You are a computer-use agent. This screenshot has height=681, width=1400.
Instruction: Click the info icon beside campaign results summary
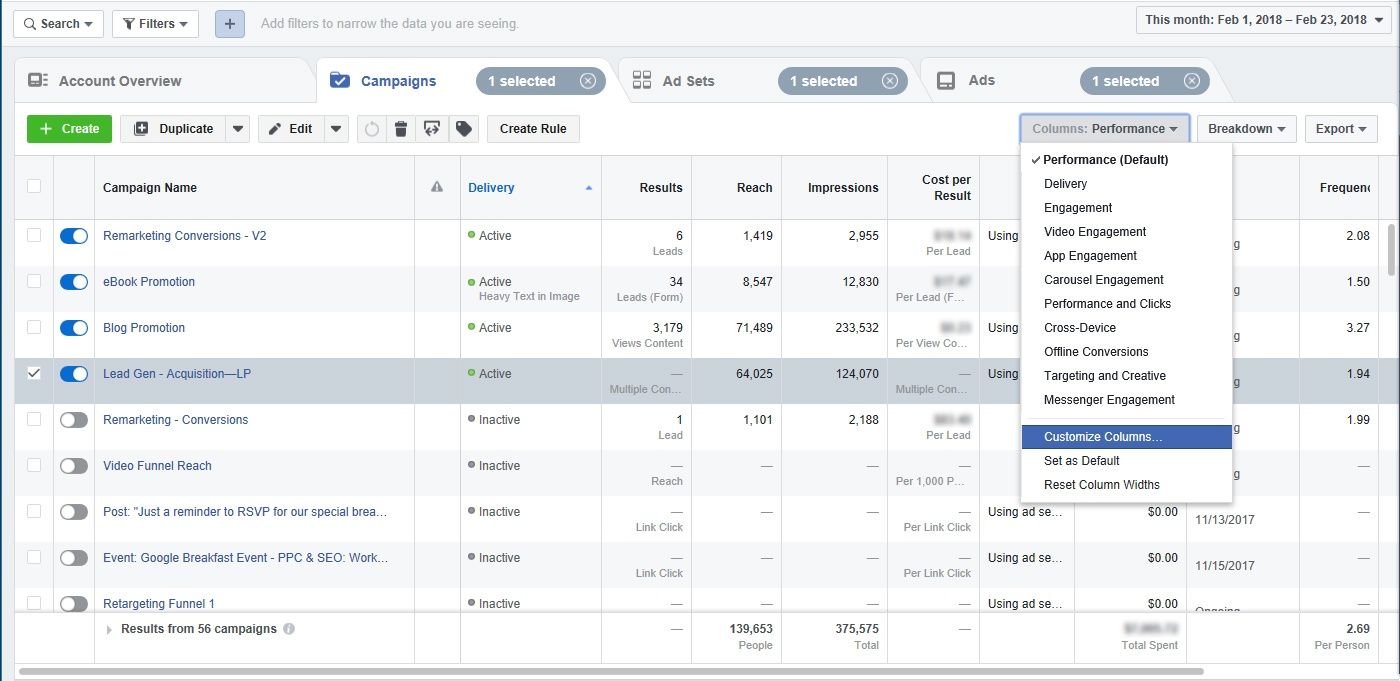coord(290,629)
